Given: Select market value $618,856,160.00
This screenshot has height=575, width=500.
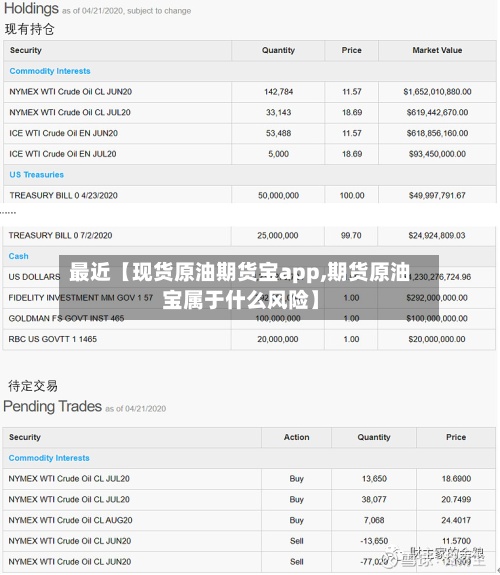Looking at the screenshot, I should (x=437, y=133).
